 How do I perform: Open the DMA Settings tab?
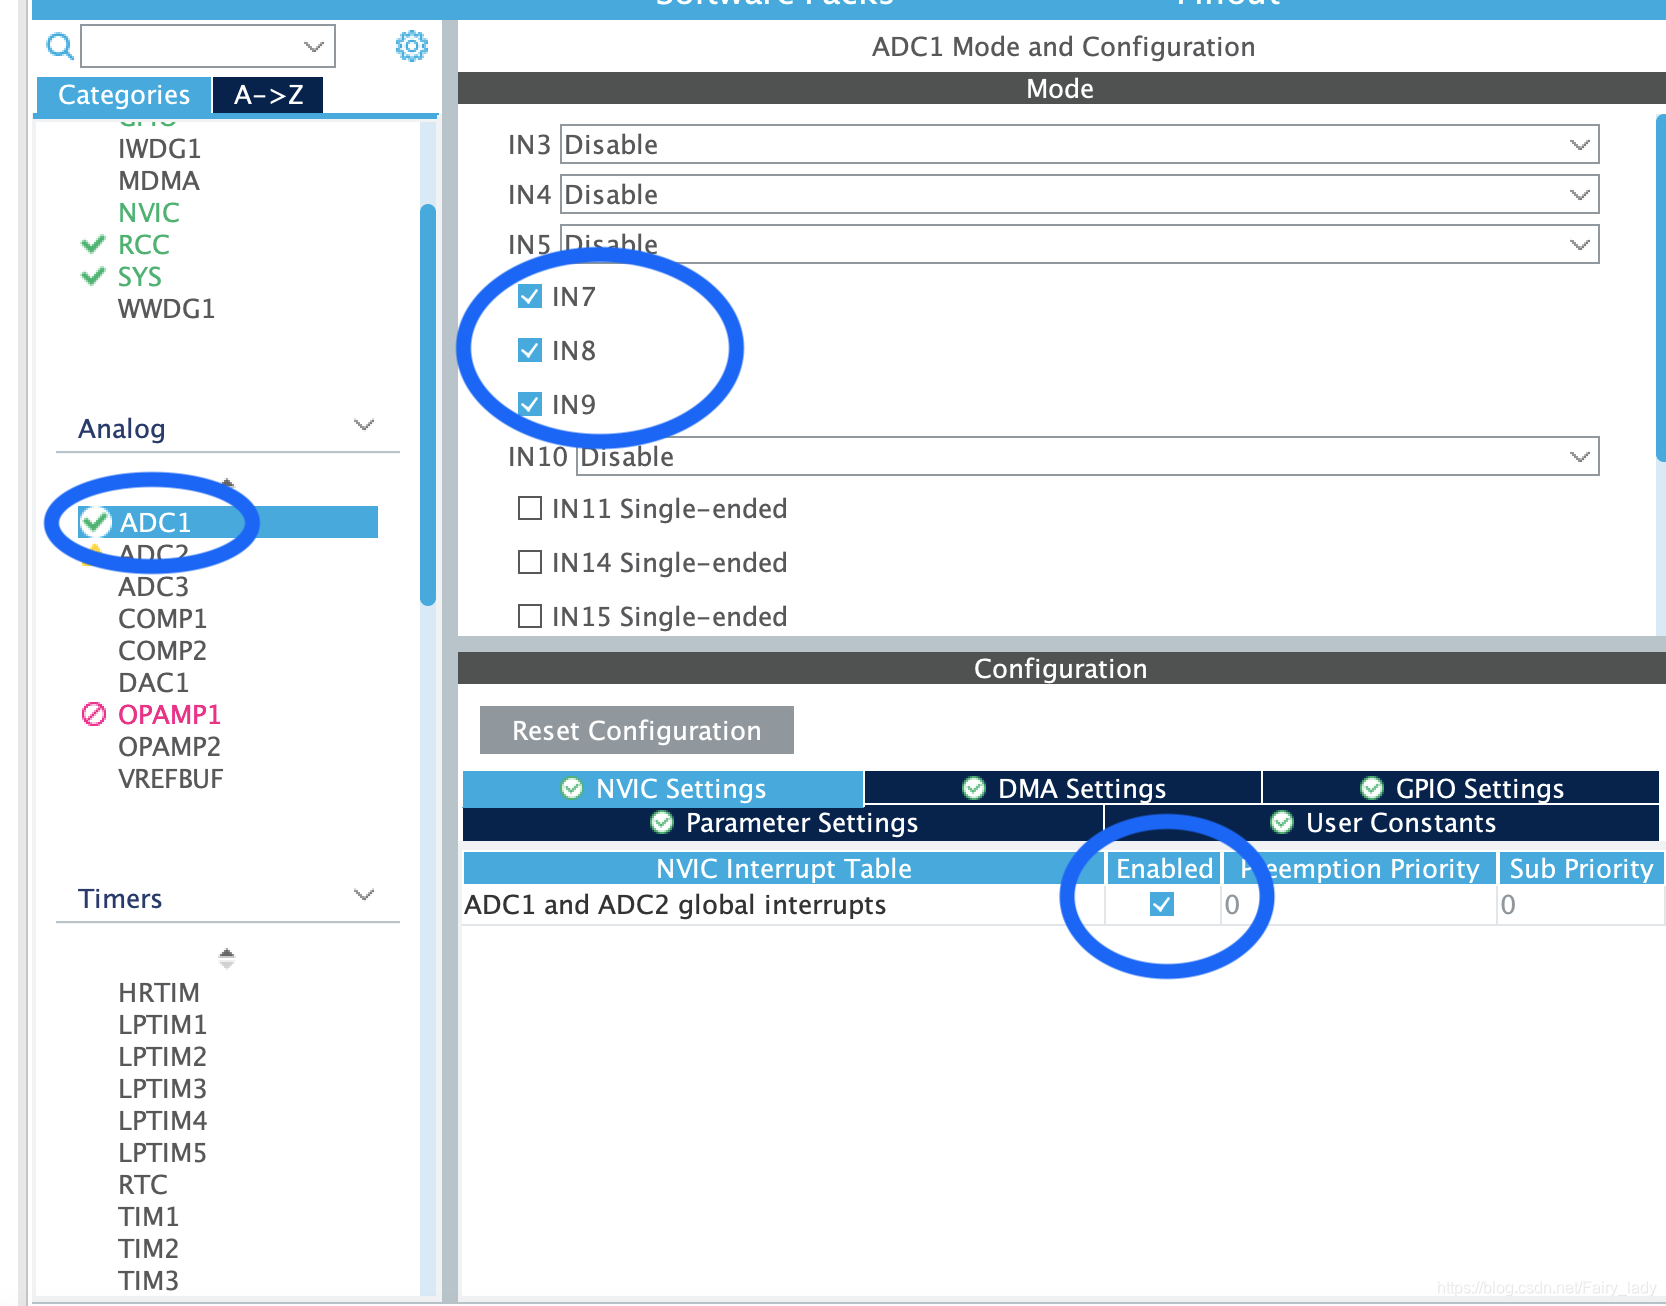(x=1063, y=788)
